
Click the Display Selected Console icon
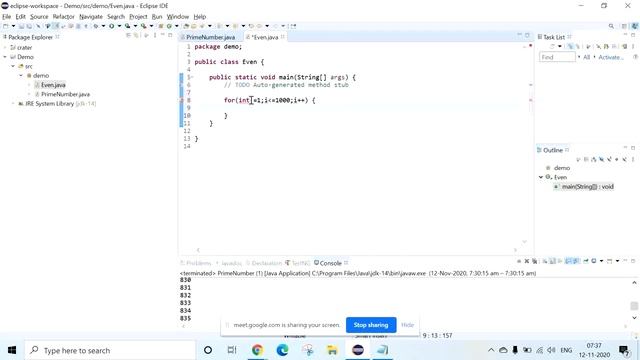[593, 261]
